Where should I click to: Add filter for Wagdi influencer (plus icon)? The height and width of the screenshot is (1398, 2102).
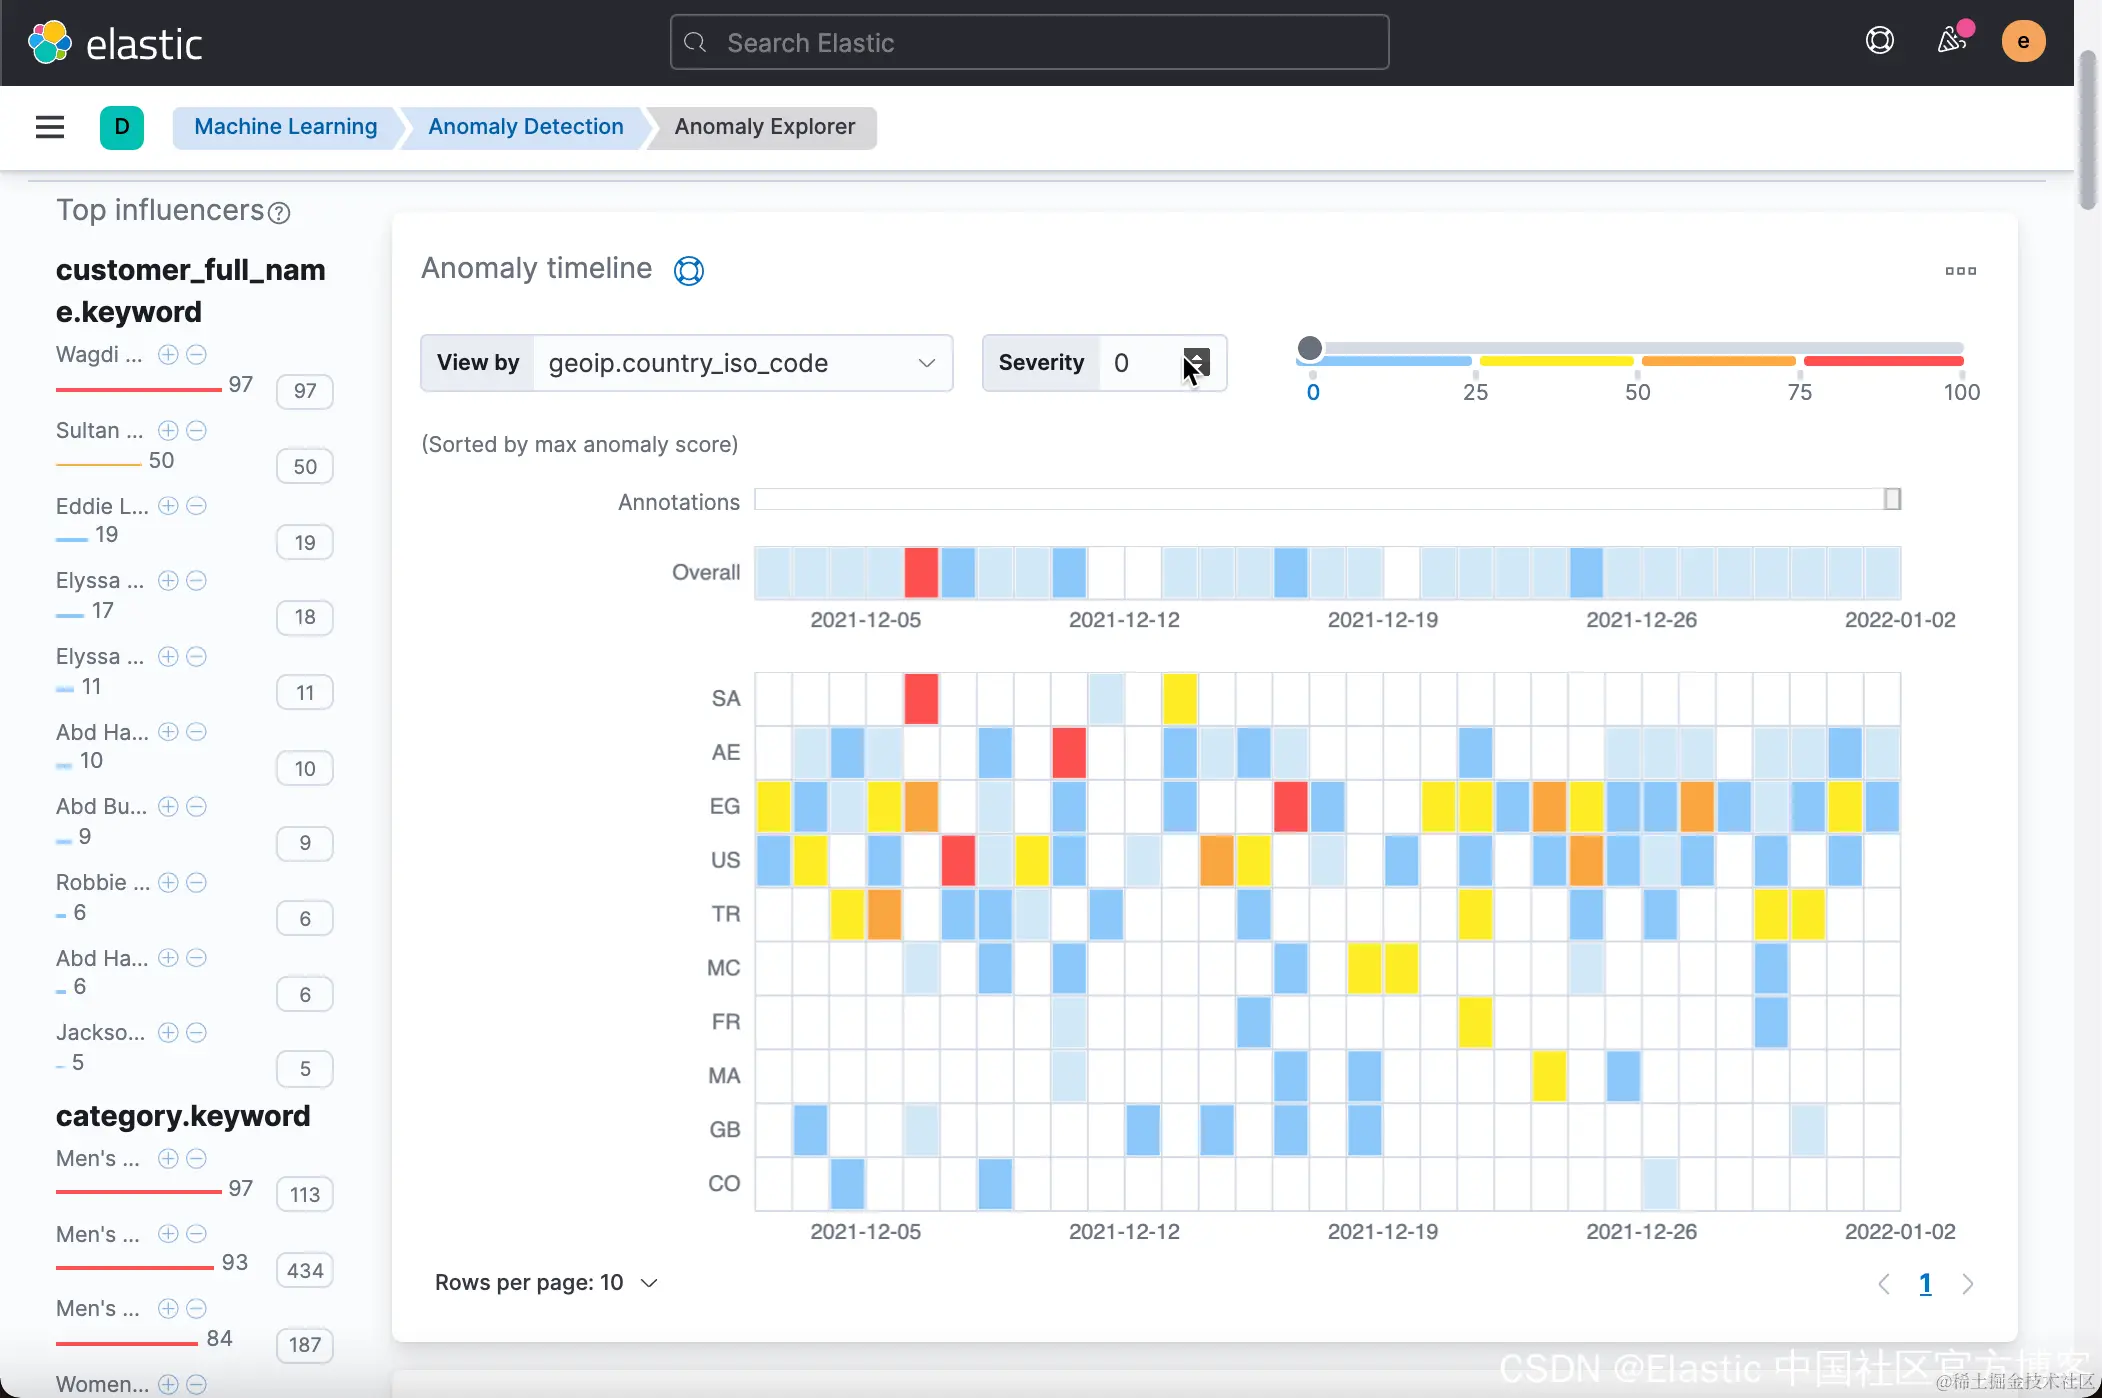tap(168, 354)
